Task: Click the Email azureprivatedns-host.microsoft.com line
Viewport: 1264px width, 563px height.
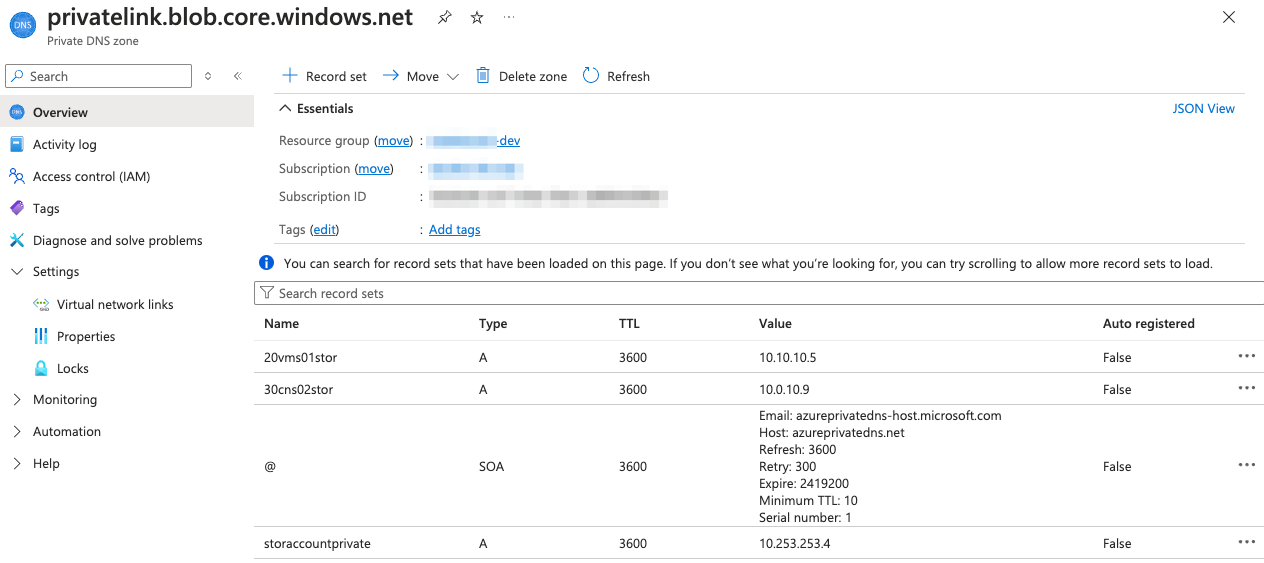Action: coord(880,415)
